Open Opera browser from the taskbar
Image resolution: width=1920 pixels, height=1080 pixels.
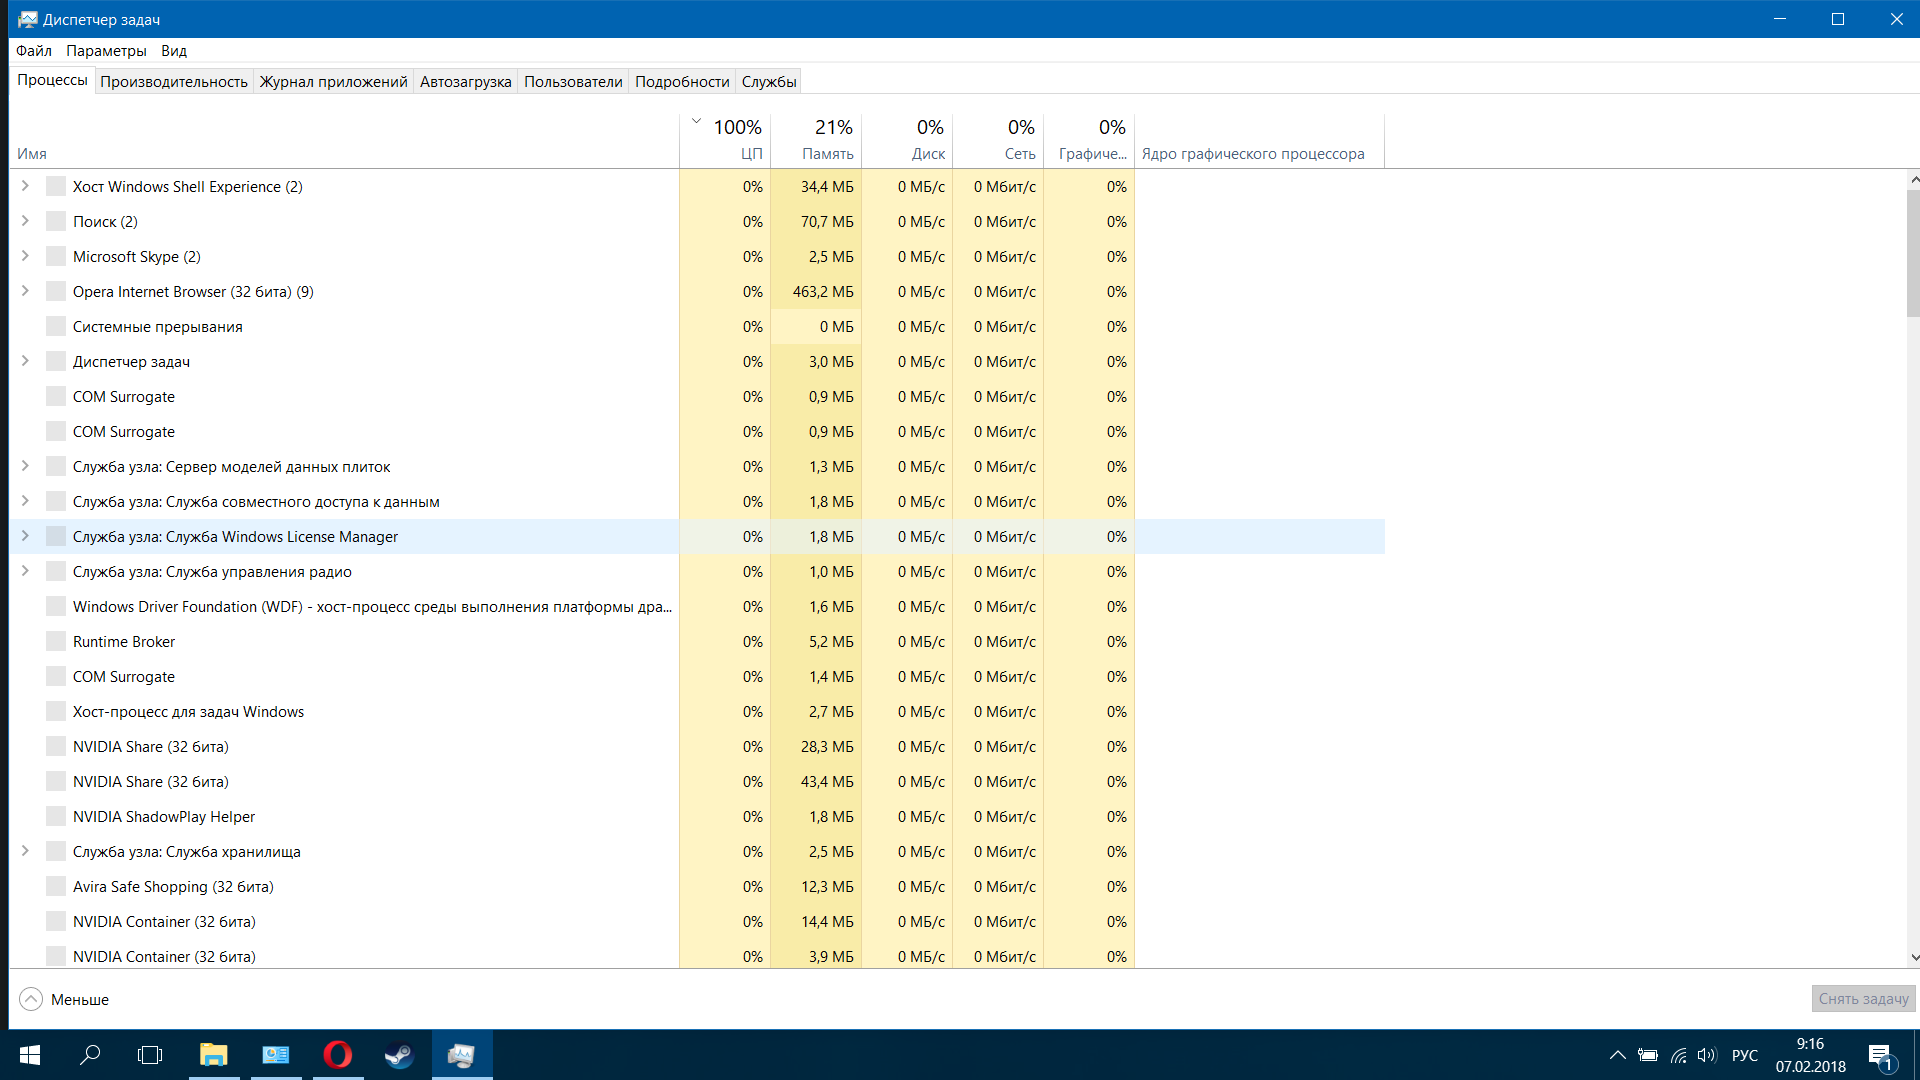click(338, 1055)
